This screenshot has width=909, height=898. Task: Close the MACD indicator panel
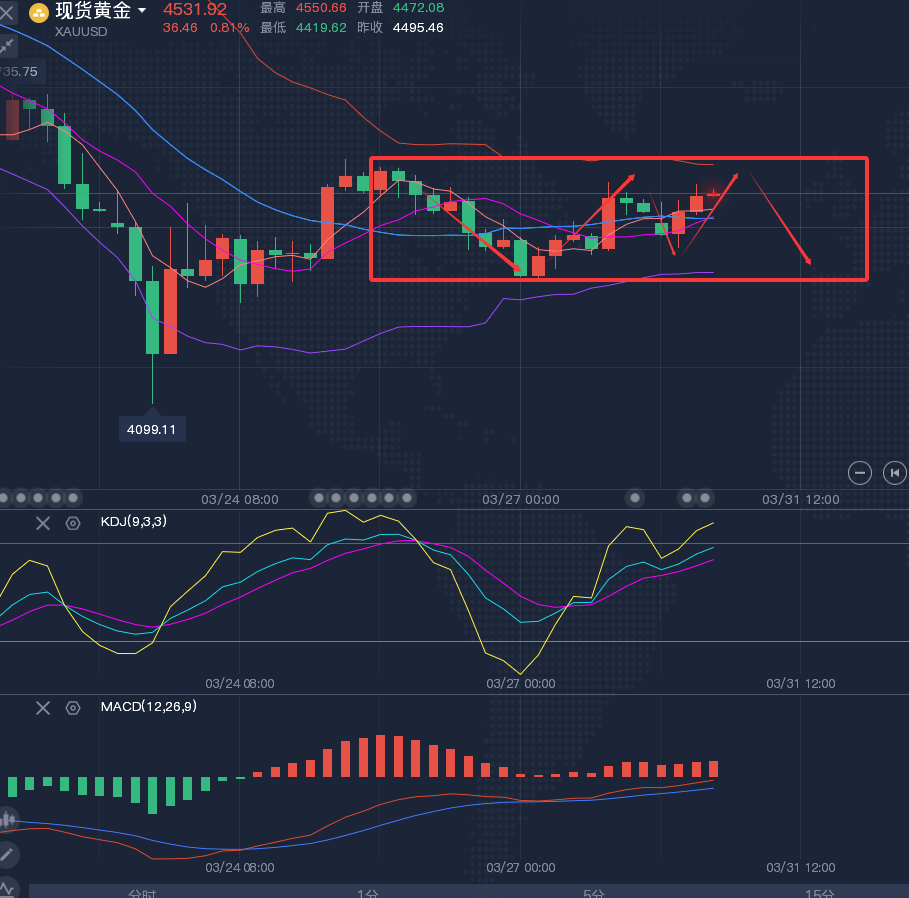43,708
